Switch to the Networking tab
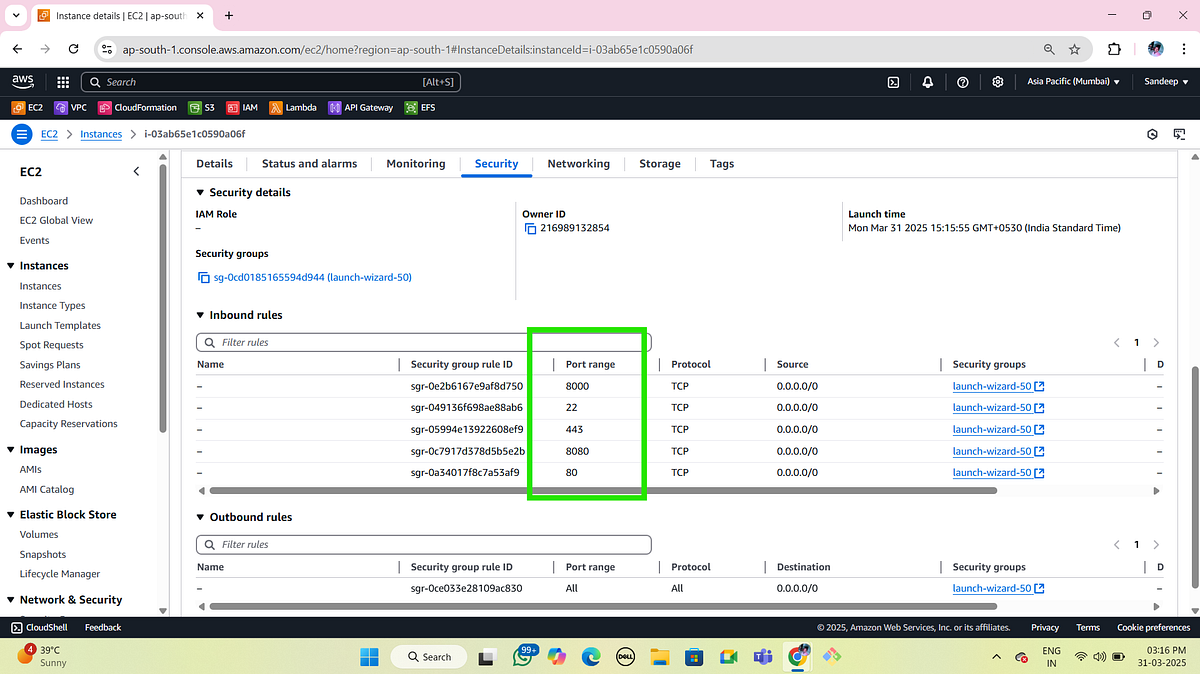The width and height of the screenshot is (1200, 674). [579, 163]
